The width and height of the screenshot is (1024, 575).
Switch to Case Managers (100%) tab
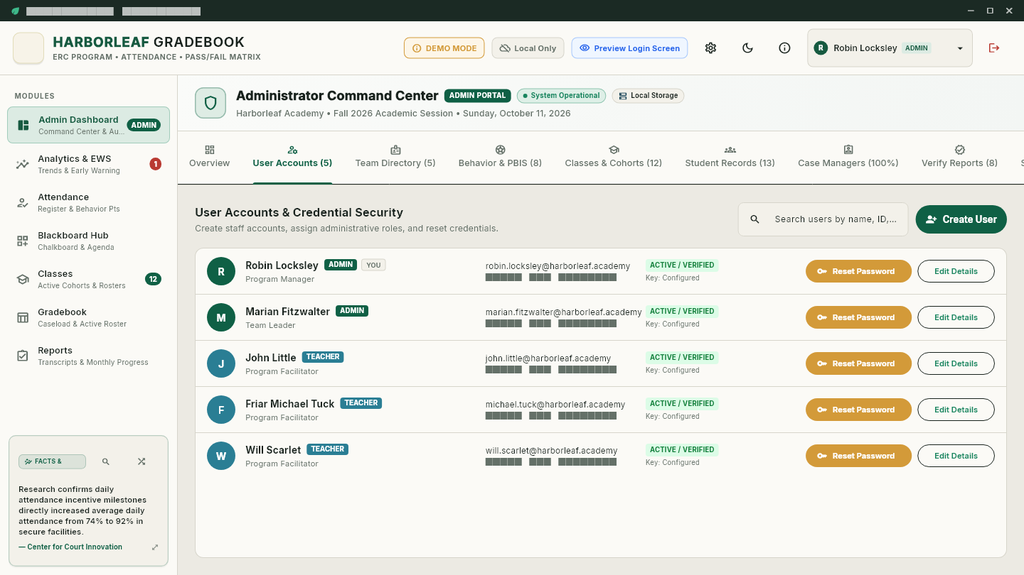pyautogui.click(x=848, y=157)
